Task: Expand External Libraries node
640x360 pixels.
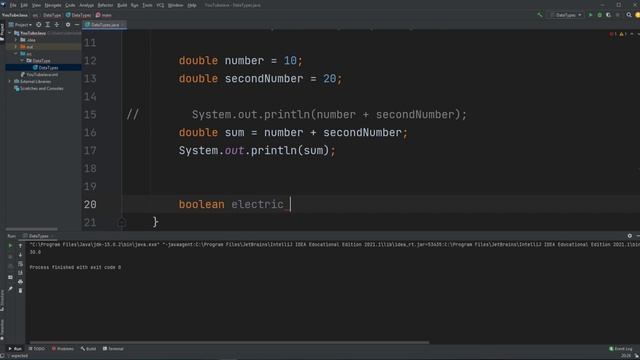Action: coord(10,82)
